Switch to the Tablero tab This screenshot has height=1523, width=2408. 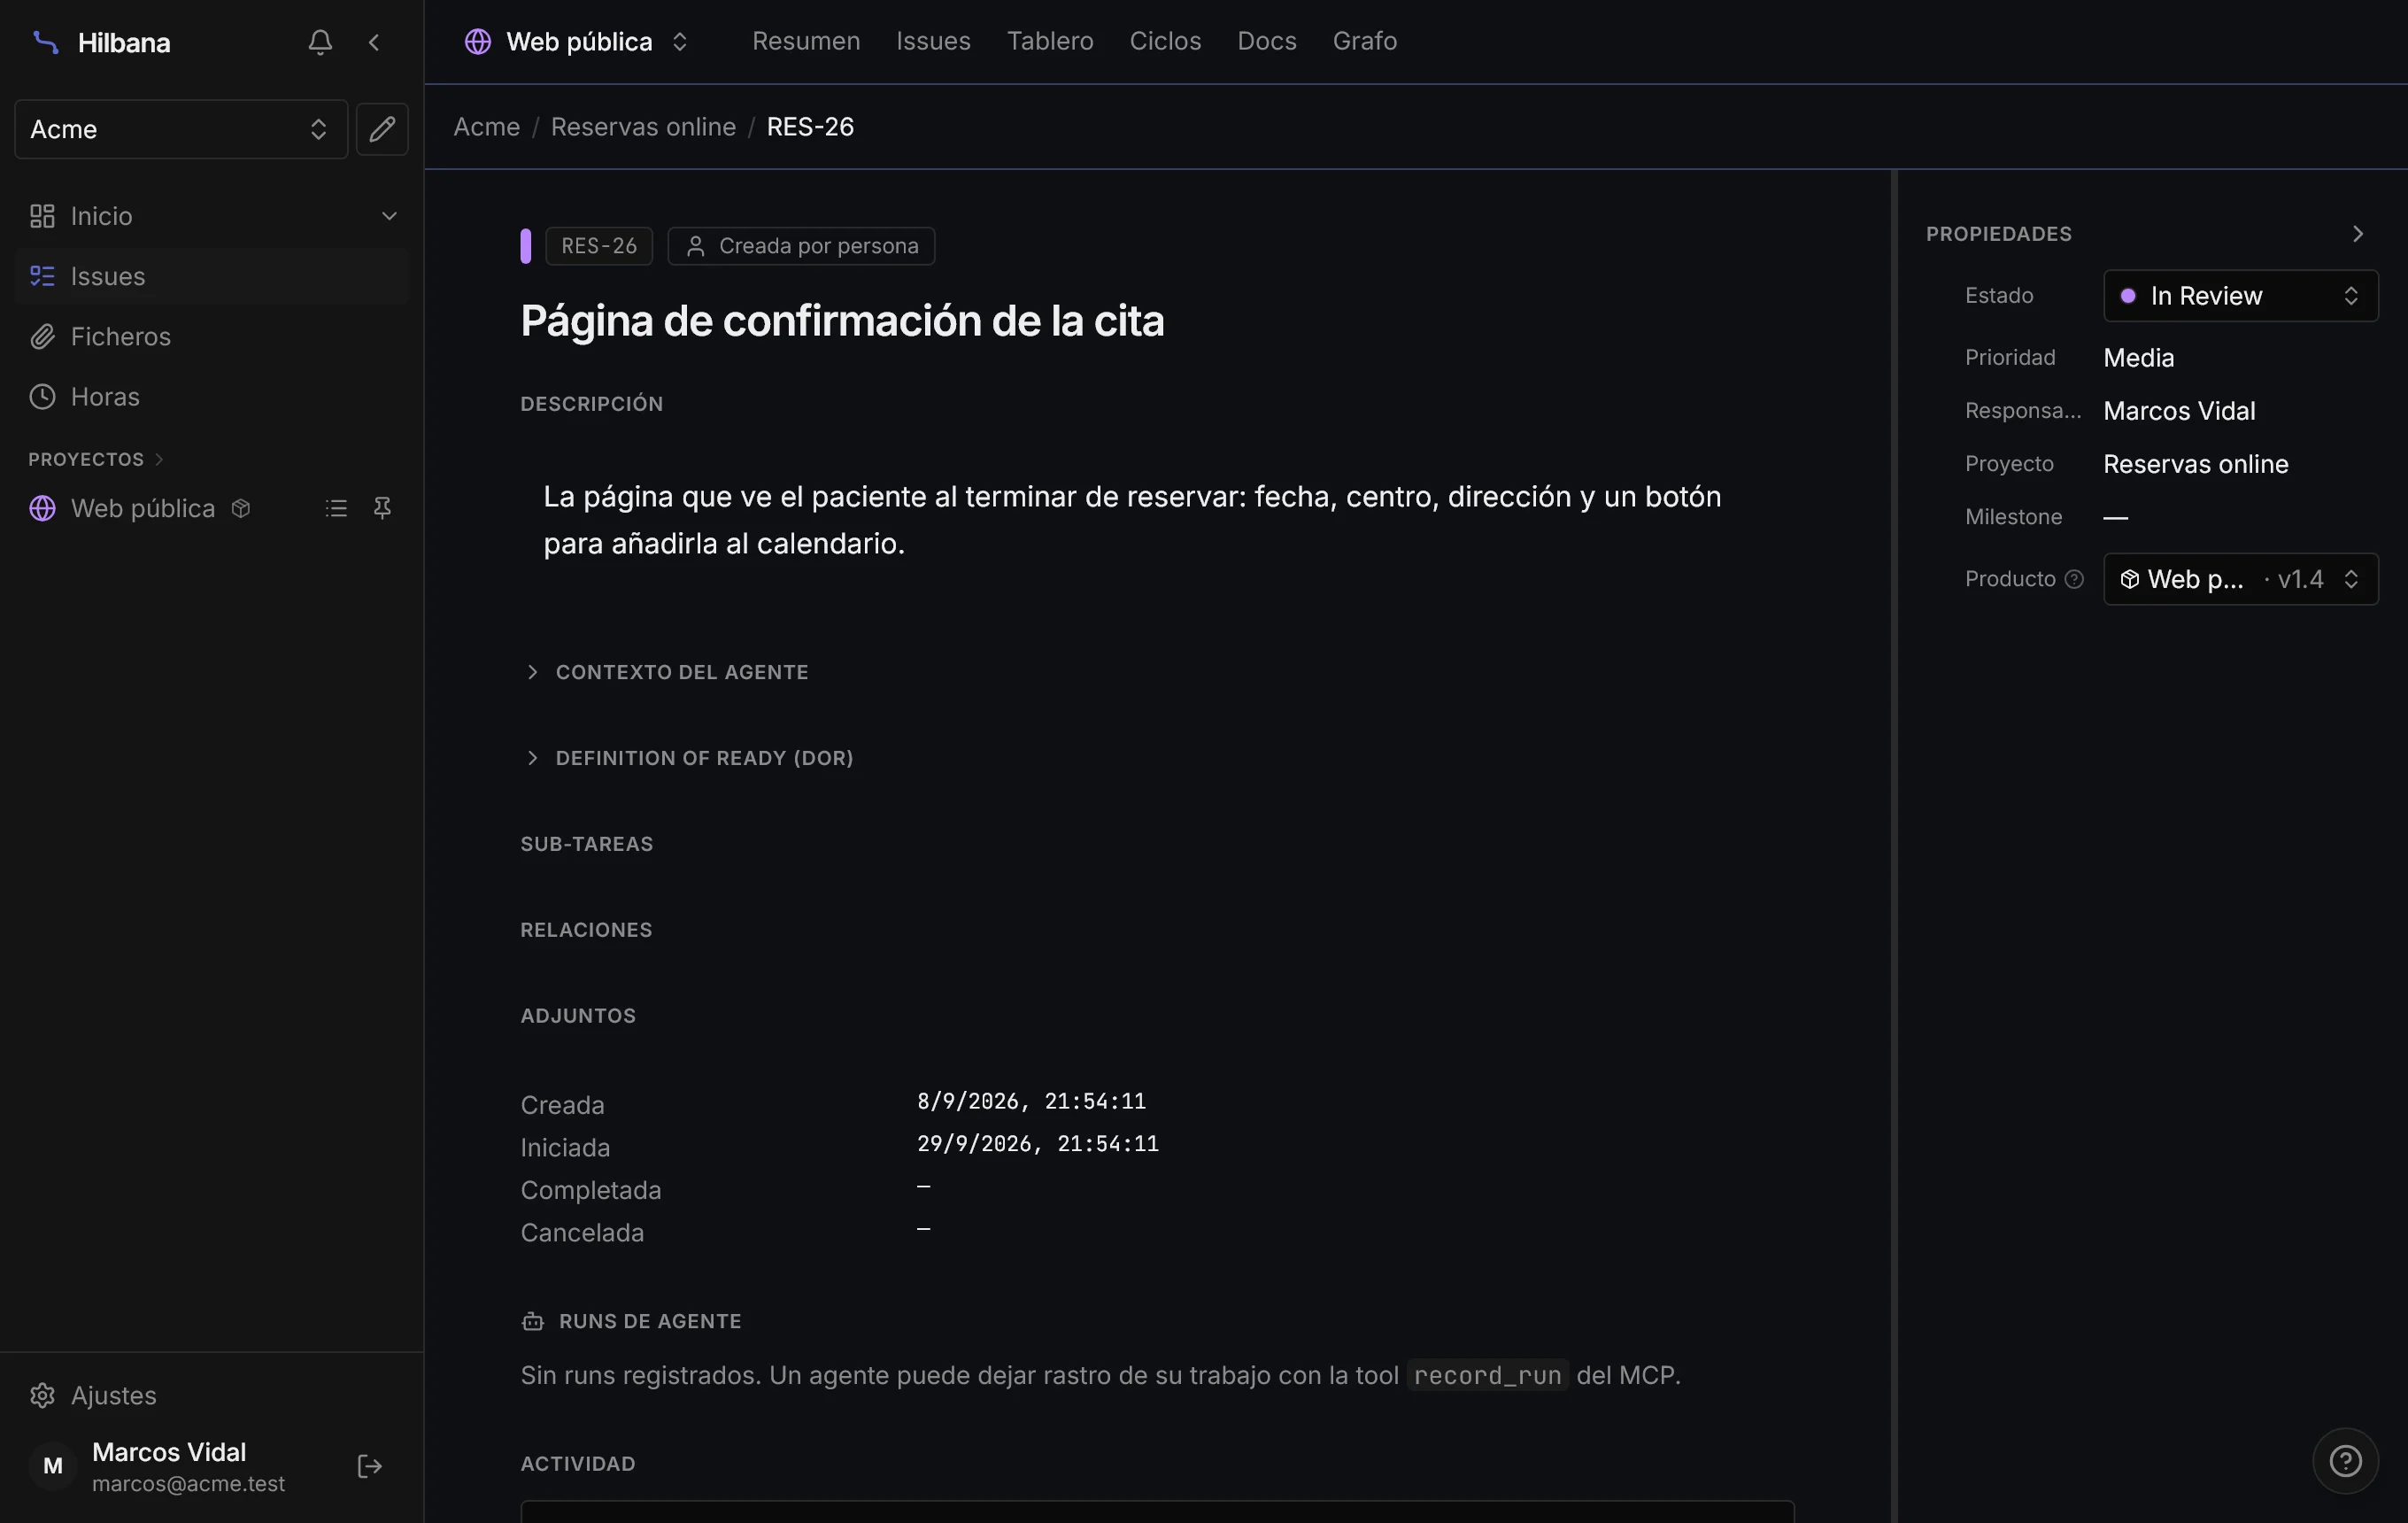click(x=1049, y=42)
